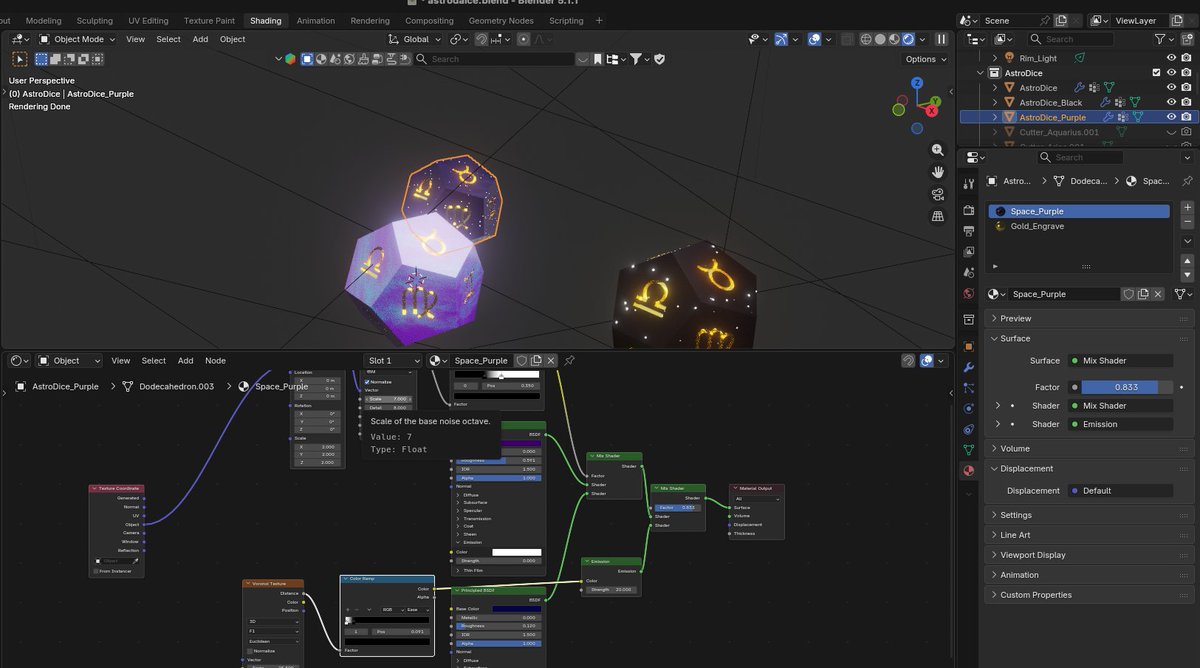Viewport: 1200px width, 668px height.
Task: Toggle Normalize checkbox in noise texture node
Action: click(x=368, y=382)
